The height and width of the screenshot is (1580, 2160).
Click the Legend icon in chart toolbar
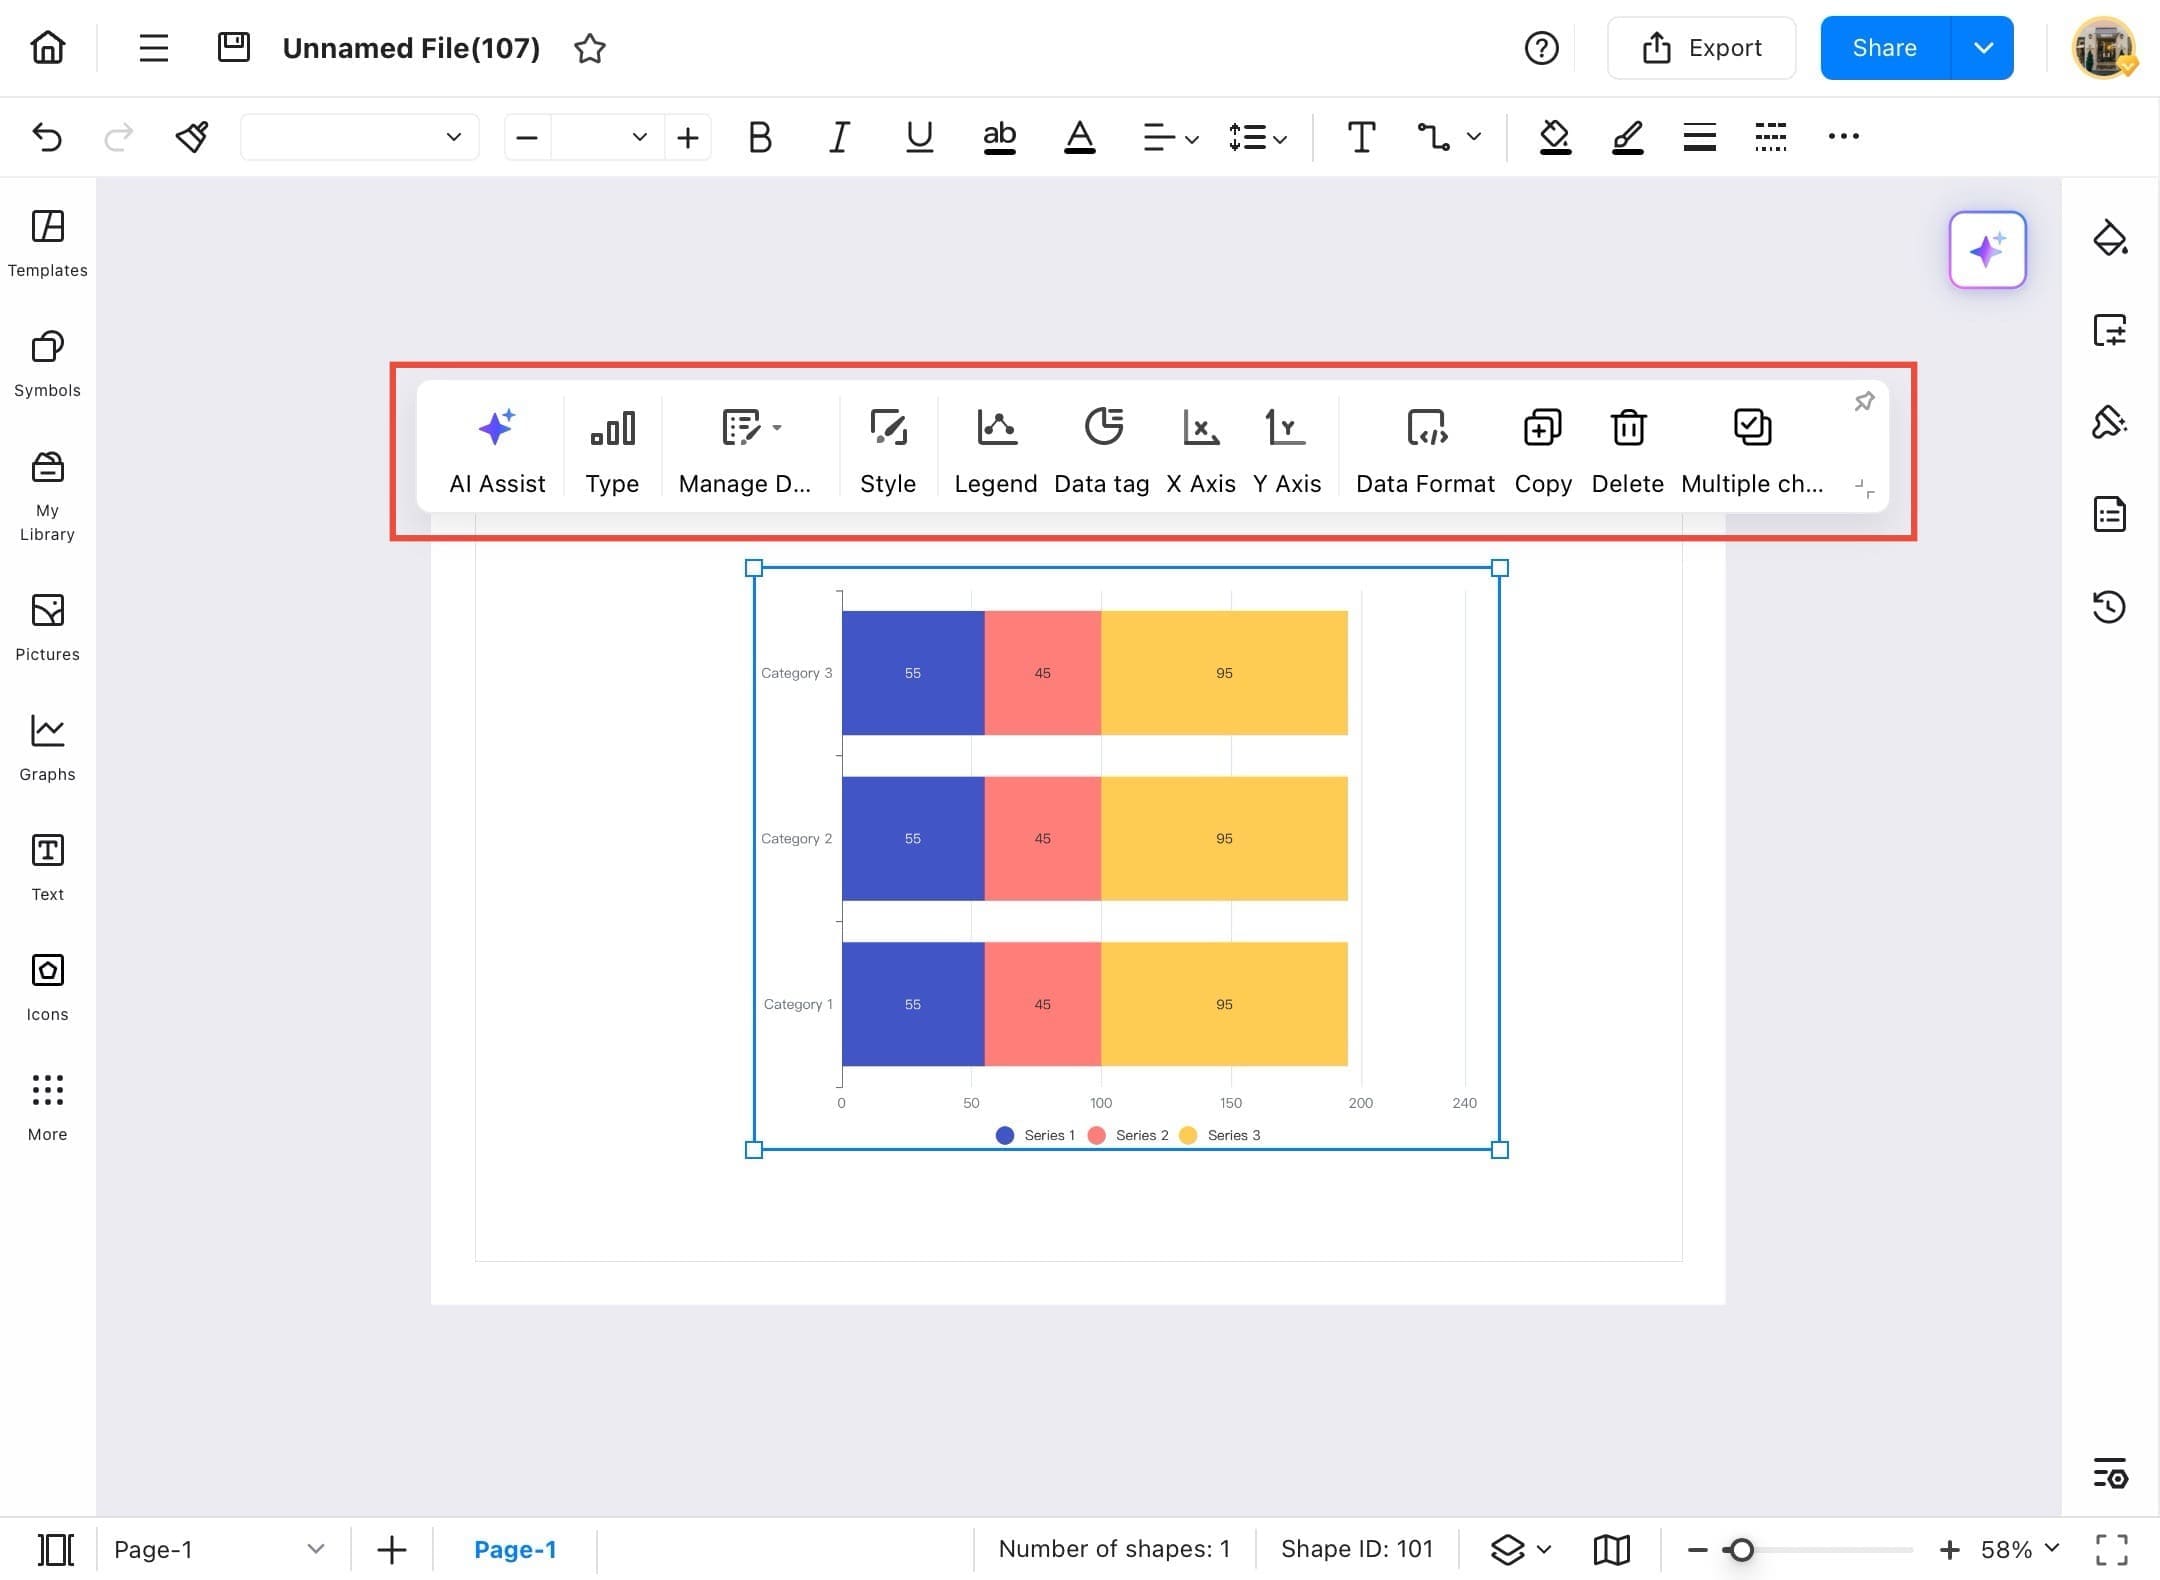pos(995,445)
